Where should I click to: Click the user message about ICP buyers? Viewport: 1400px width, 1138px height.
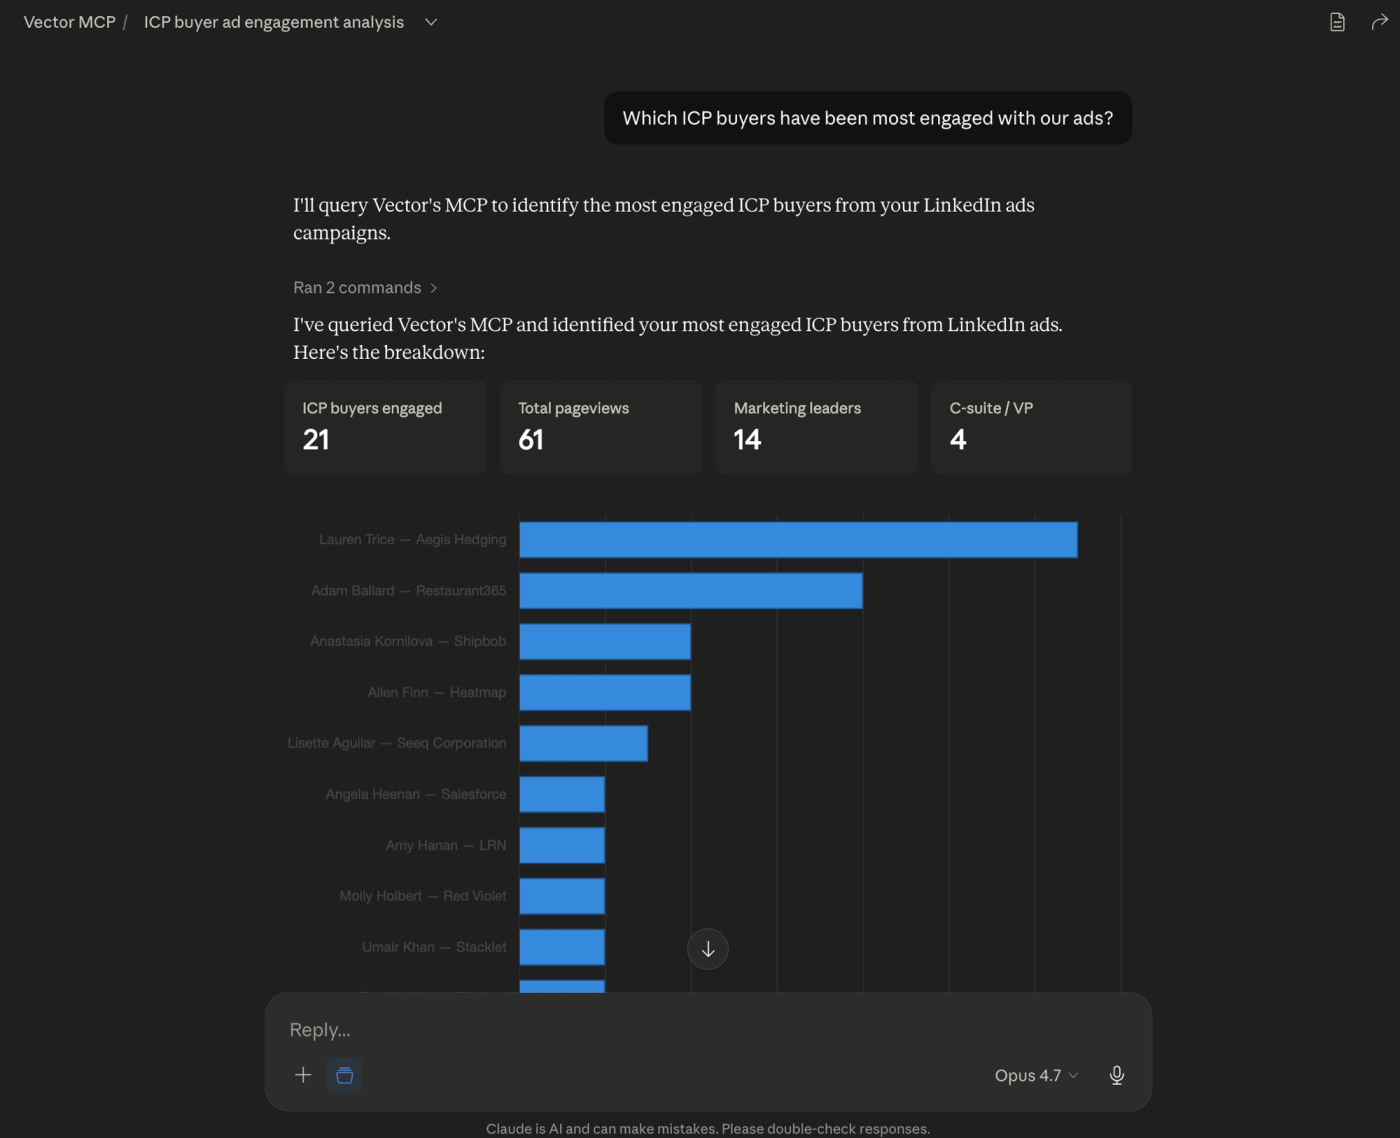pyautogui.click(x=868, y=118)
